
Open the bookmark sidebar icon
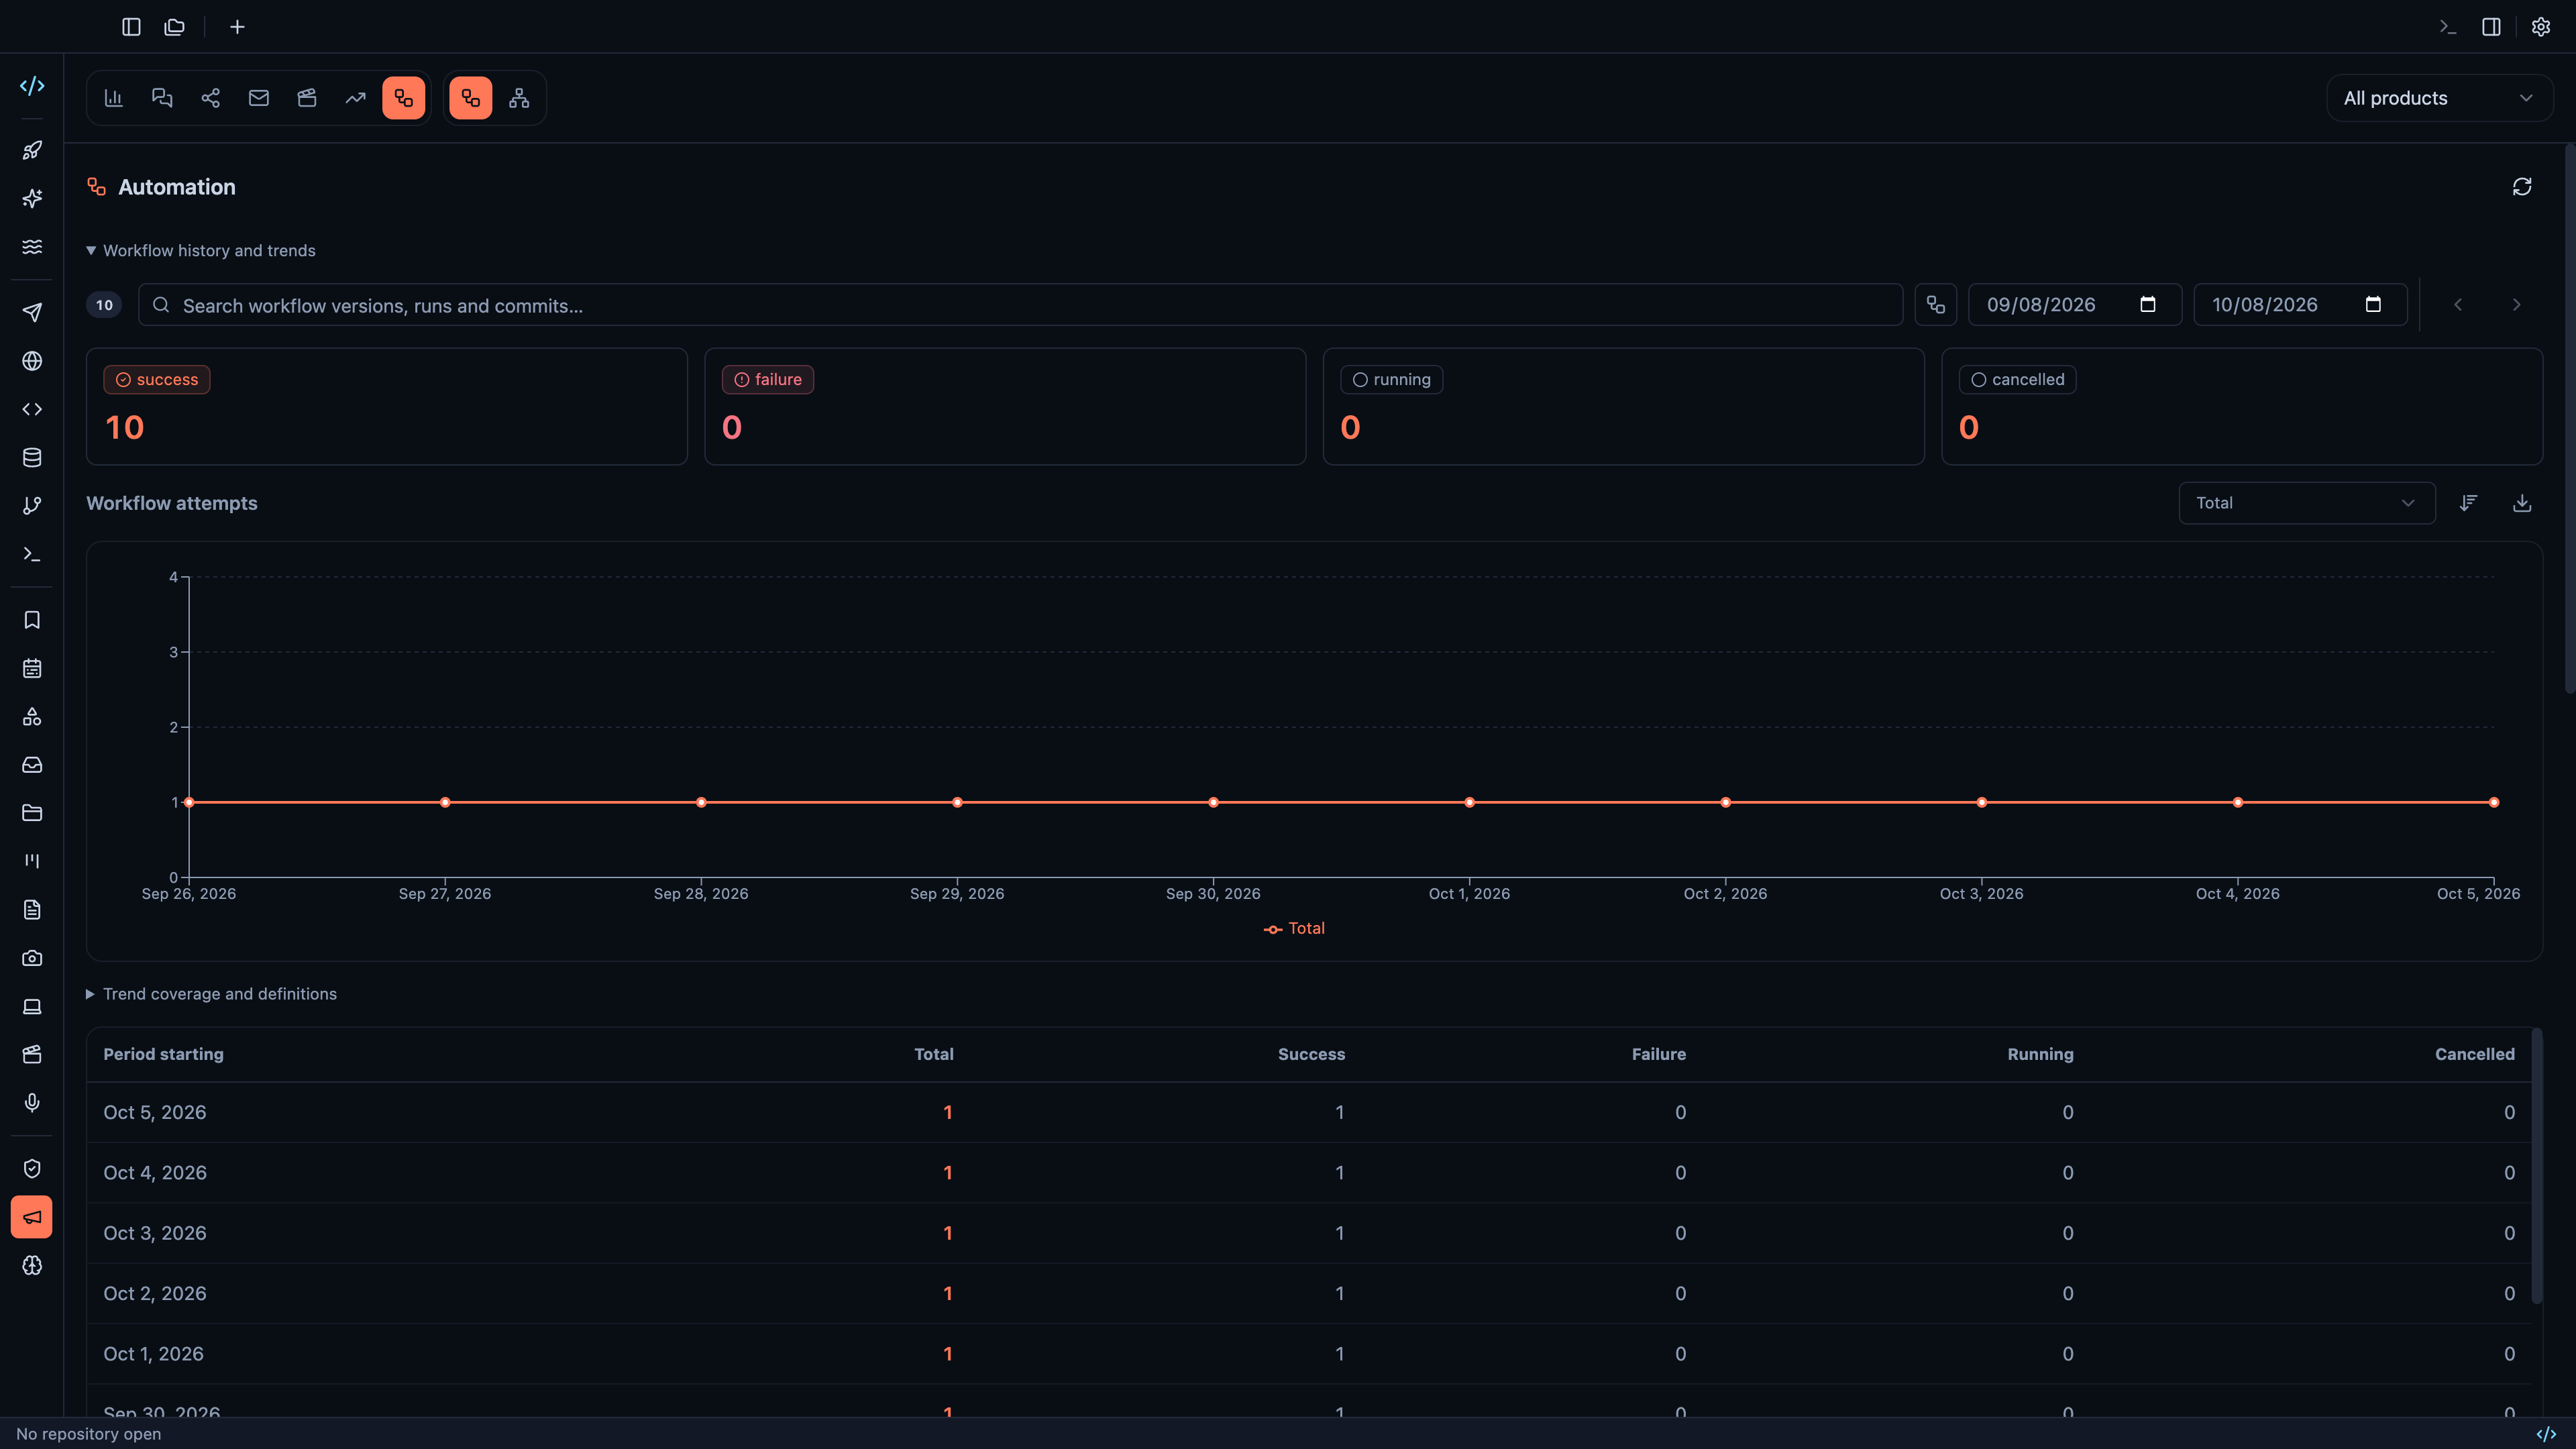coord(32,620)
